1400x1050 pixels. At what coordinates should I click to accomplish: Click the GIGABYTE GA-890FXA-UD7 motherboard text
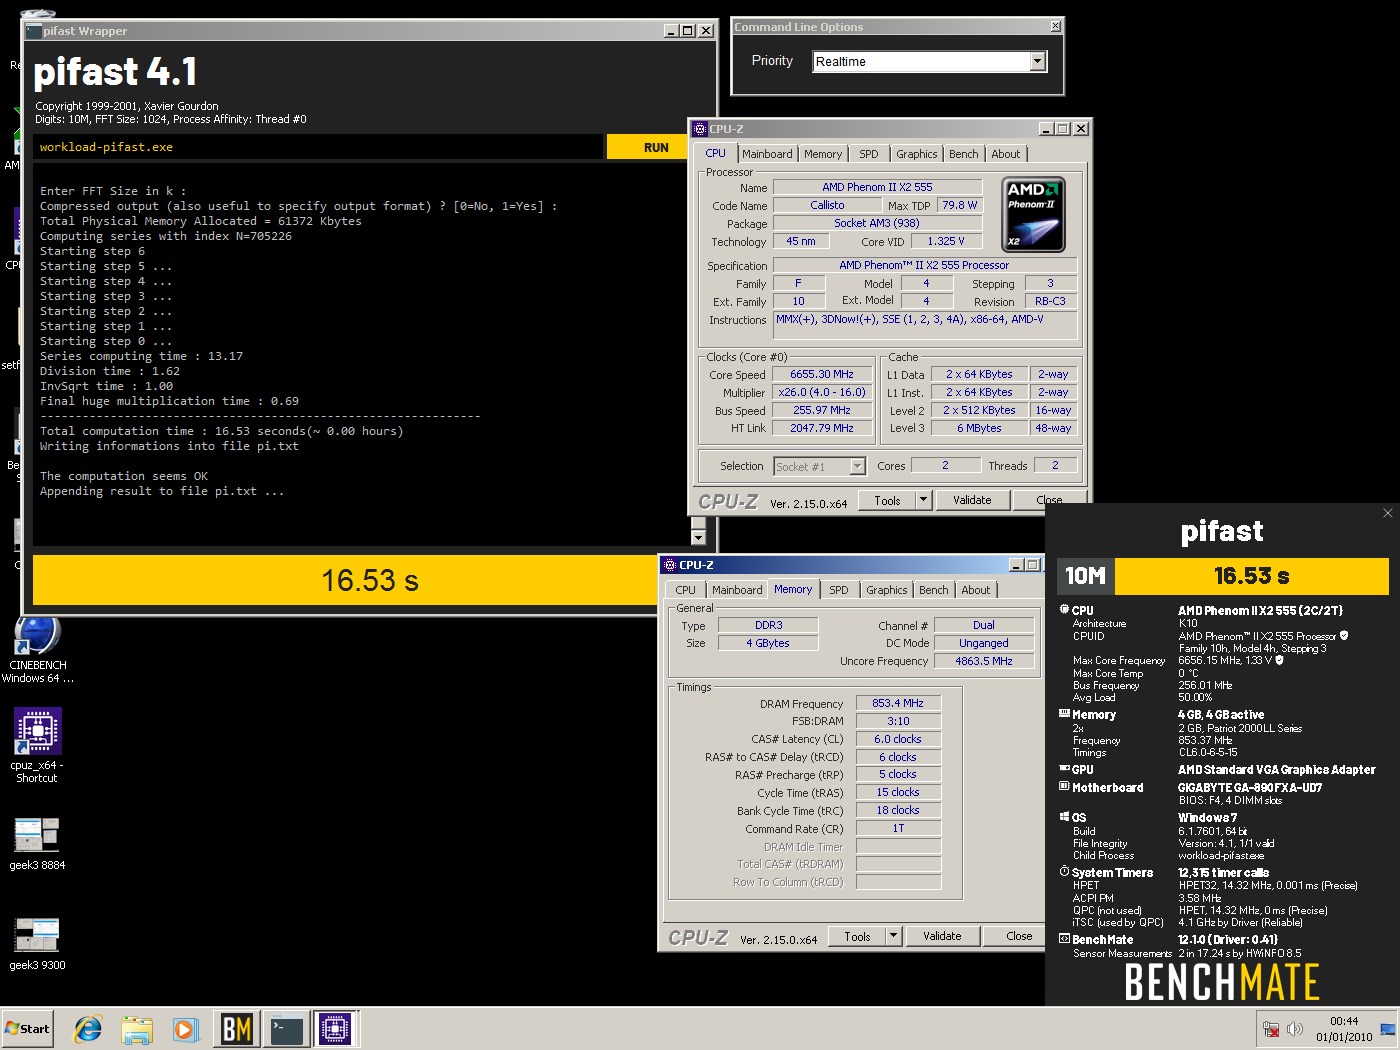(1250, 787)
